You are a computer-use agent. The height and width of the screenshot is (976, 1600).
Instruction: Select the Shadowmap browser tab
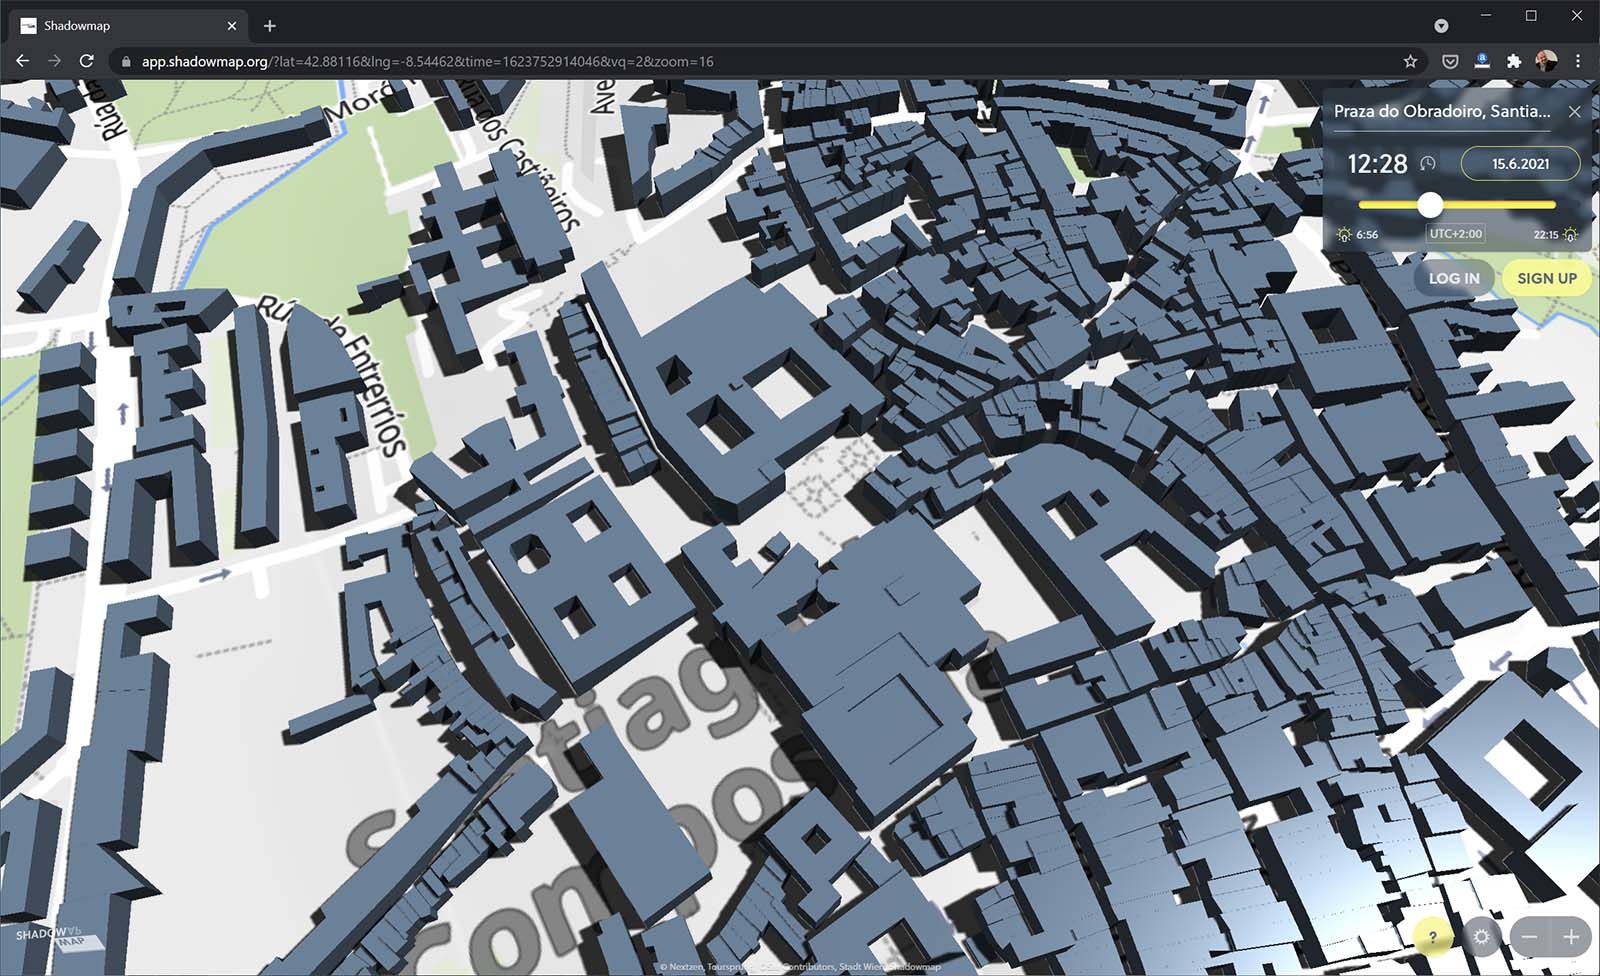point(130,26)
